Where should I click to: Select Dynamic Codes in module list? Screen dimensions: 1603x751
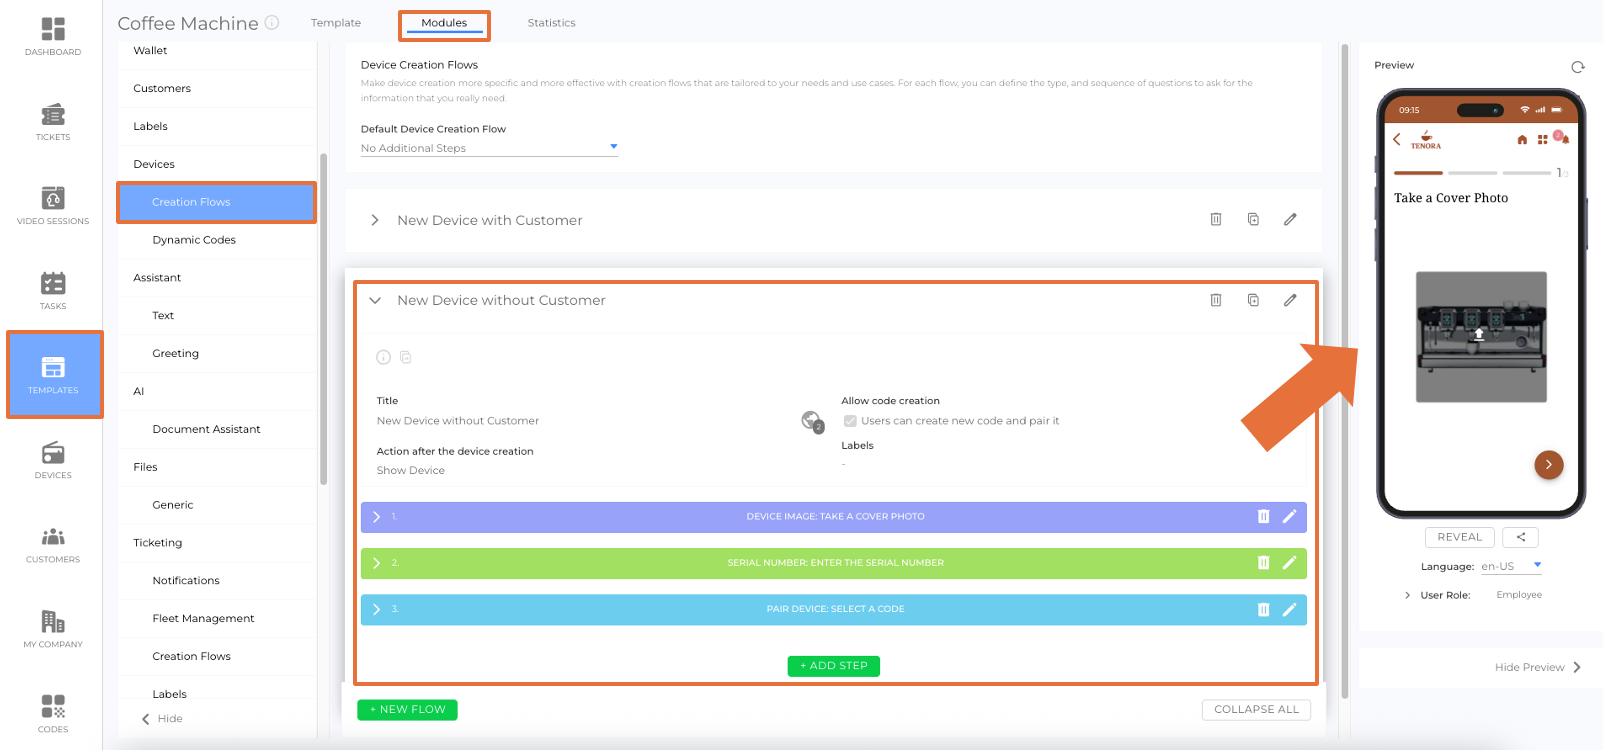click(194, 240)
